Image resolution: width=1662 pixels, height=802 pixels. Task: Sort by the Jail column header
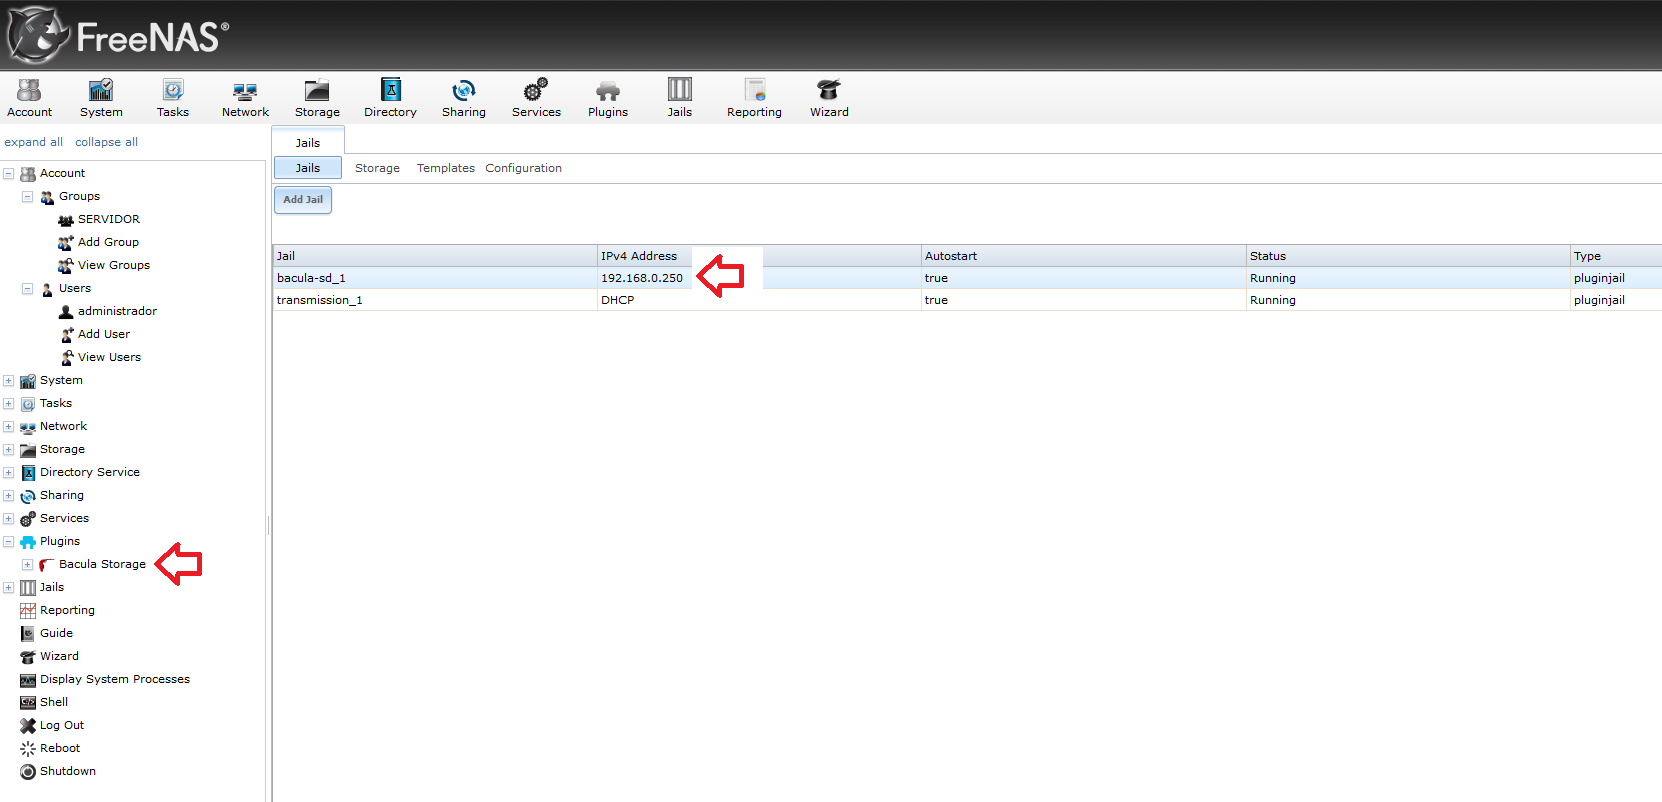pyautogui.click(x=435, y=256)
